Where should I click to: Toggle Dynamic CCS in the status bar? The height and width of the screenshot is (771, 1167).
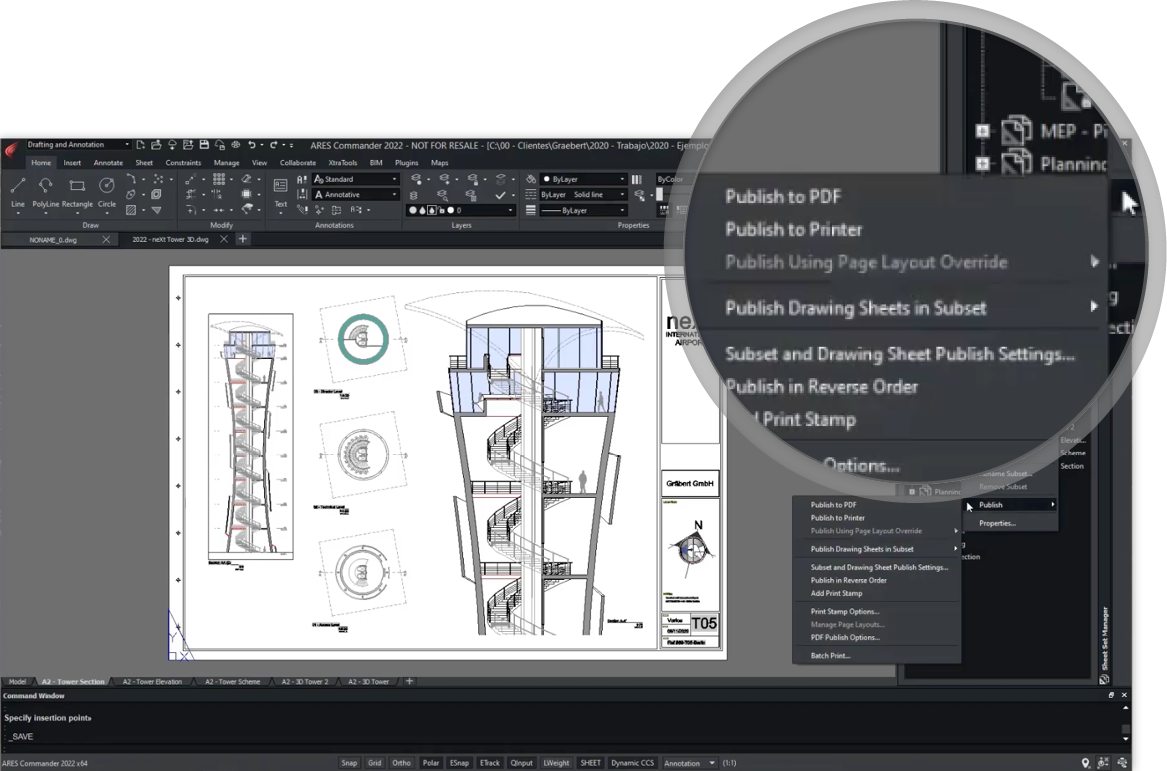633,763
